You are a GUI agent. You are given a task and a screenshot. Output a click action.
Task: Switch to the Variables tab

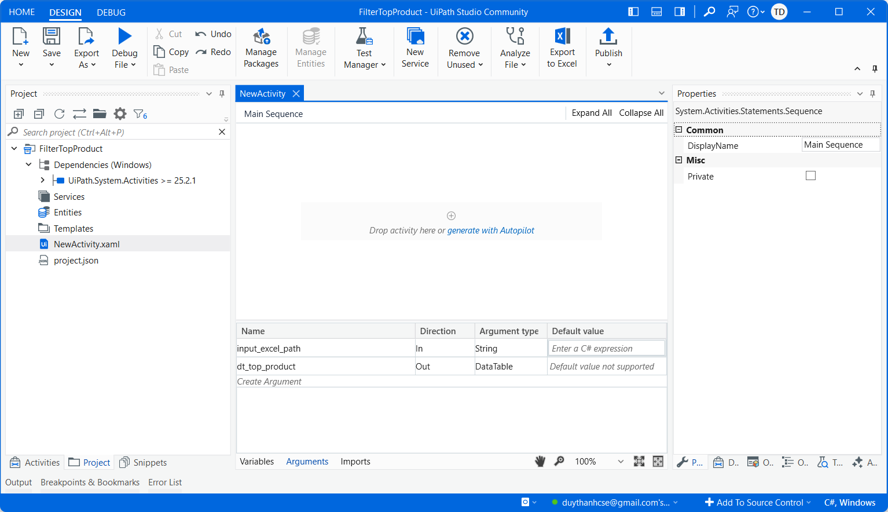(x=257, y=462)
